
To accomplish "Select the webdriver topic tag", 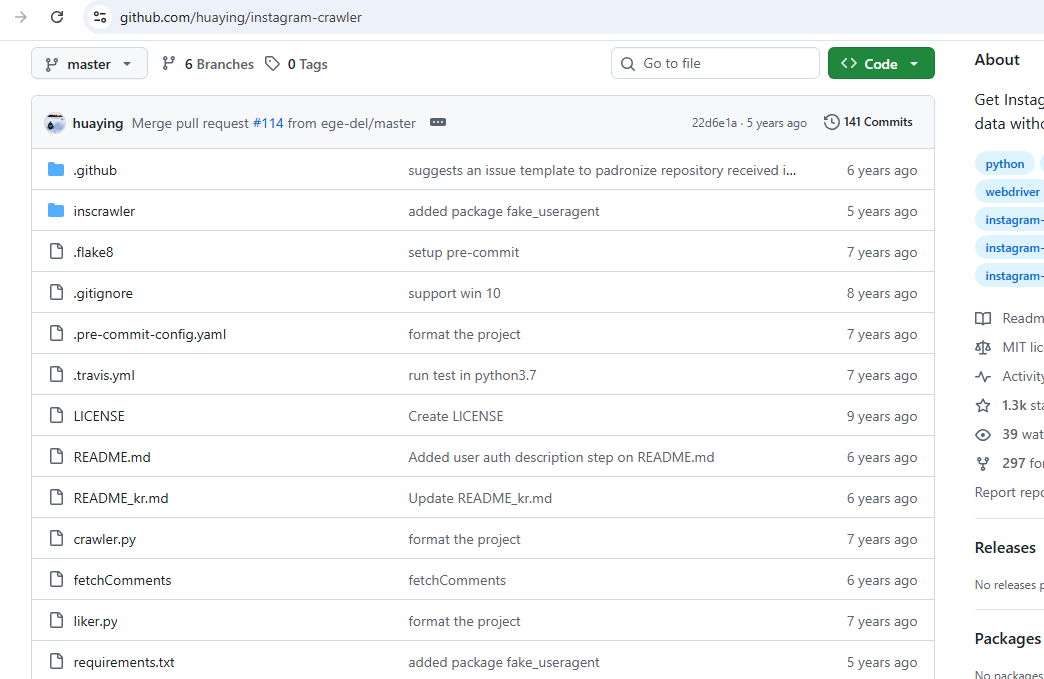I will click(x=1011, y=192).
